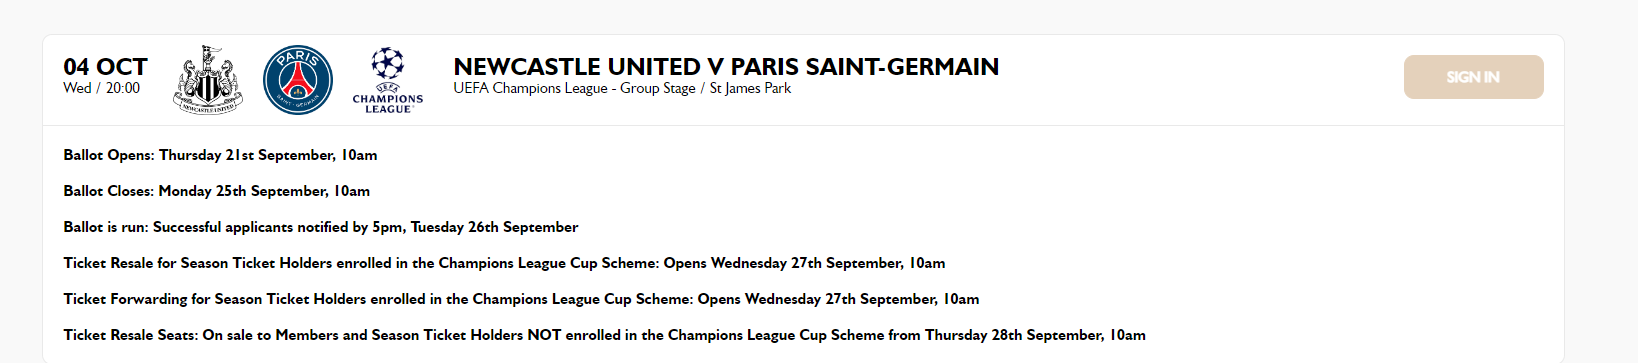
Task: Select the Newcastle United v Paris Saint-Germain heading
Action: tap(726, 66)
